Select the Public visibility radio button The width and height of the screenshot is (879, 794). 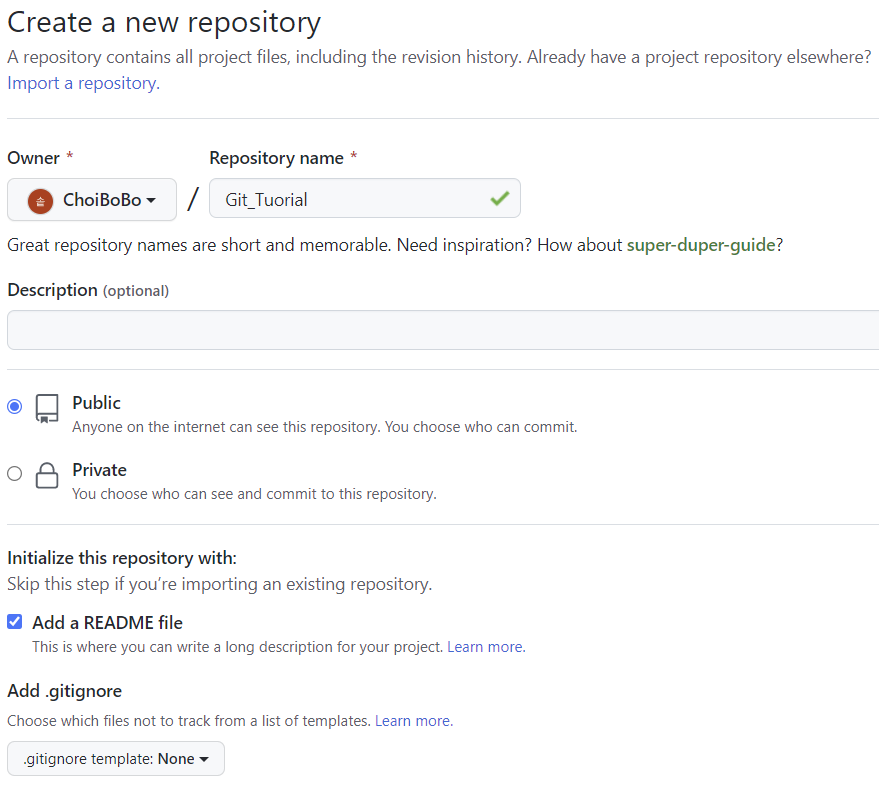[x=15, y=406]
